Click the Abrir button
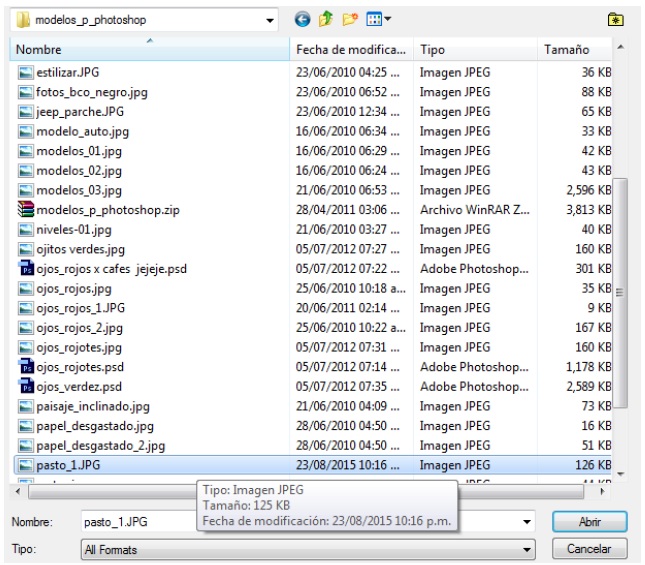The image size is (645, 565). pos(589,522)
